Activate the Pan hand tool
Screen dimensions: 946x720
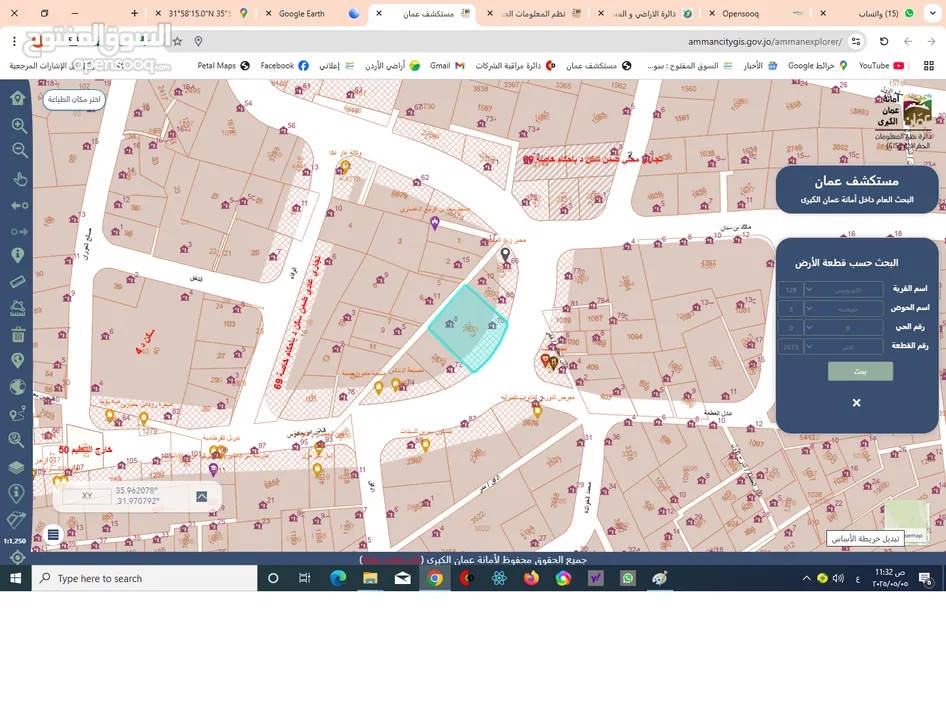click(x=19, y=179)
